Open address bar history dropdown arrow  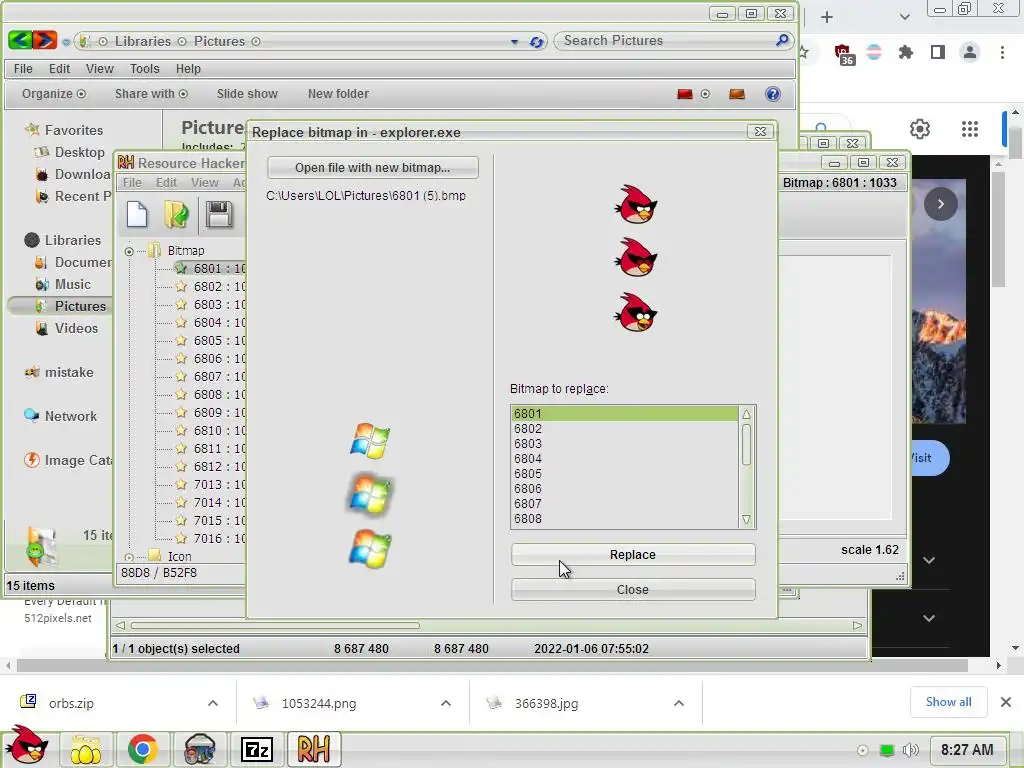pos(515,42)
